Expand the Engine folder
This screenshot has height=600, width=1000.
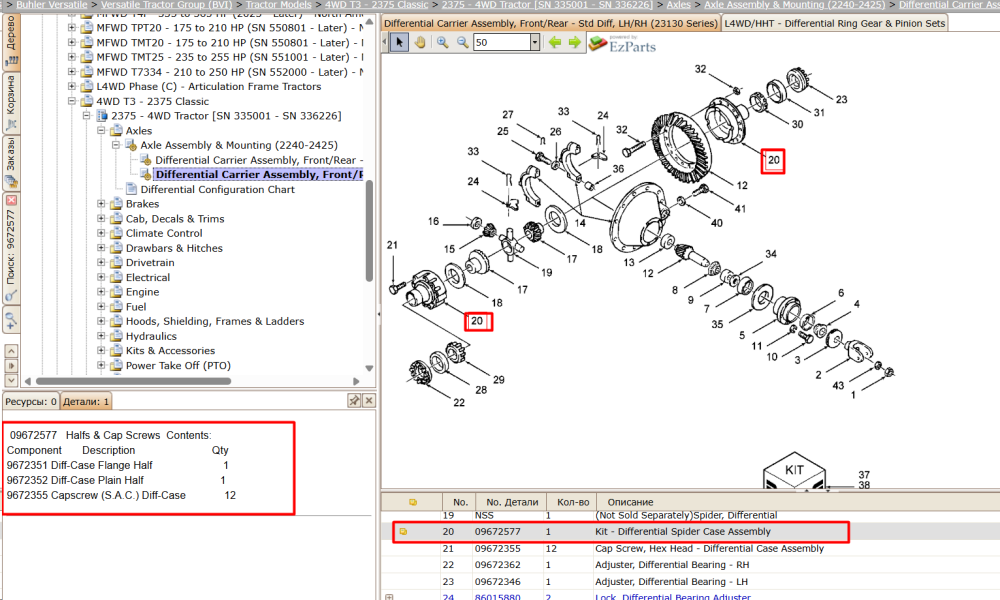tap(101, 292)
